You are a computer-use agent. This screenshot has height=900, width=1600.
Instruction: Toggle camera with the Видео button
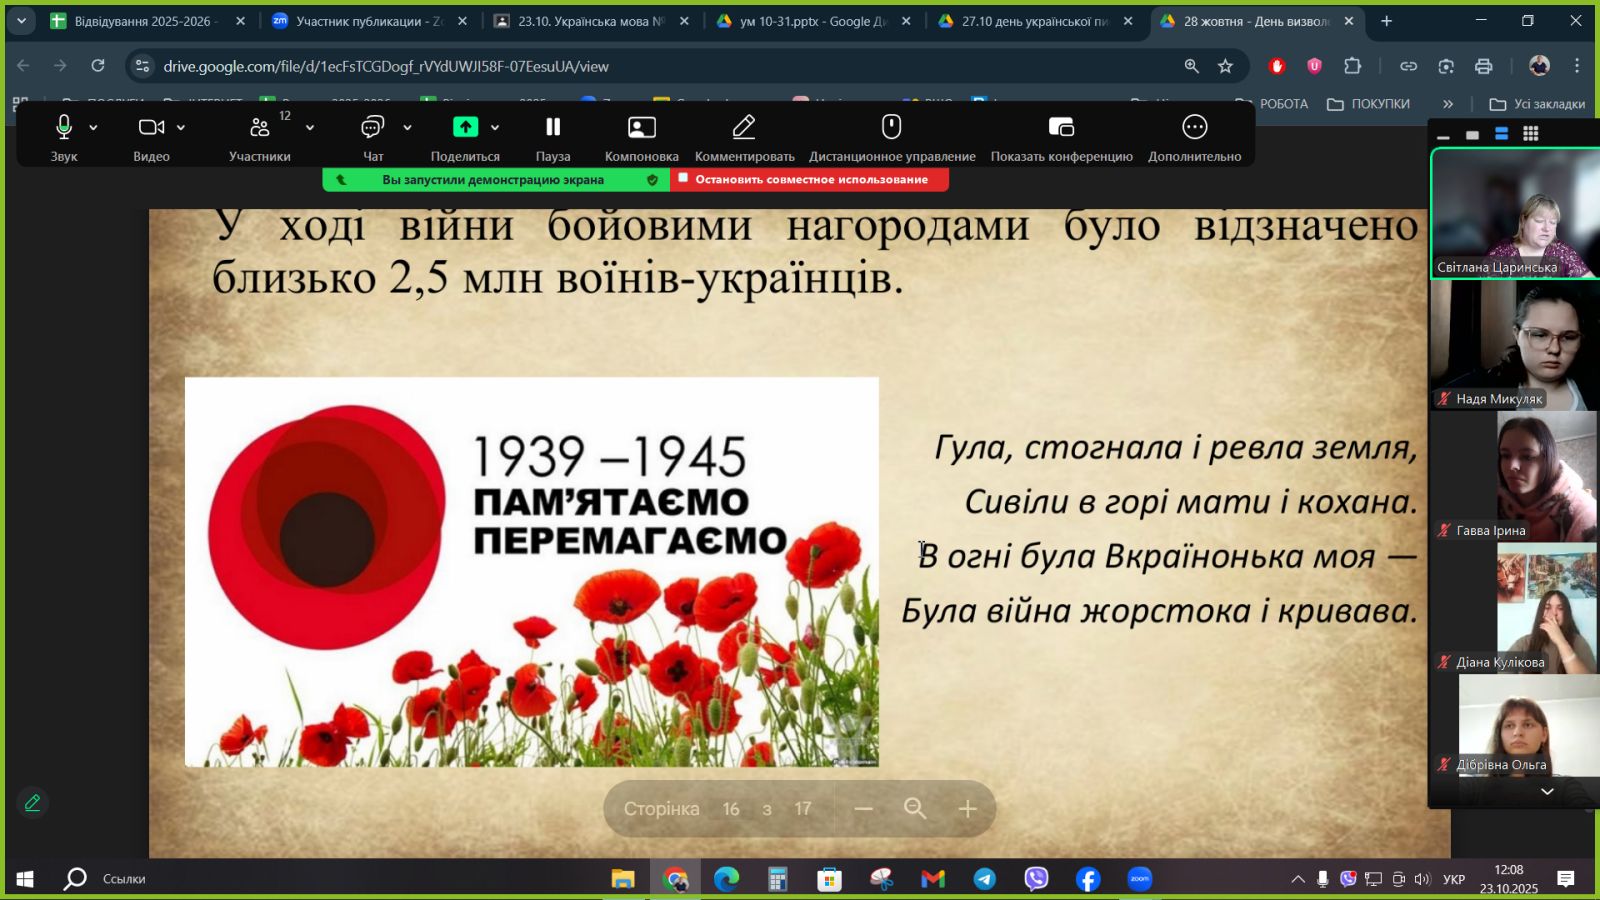[151, 128]
